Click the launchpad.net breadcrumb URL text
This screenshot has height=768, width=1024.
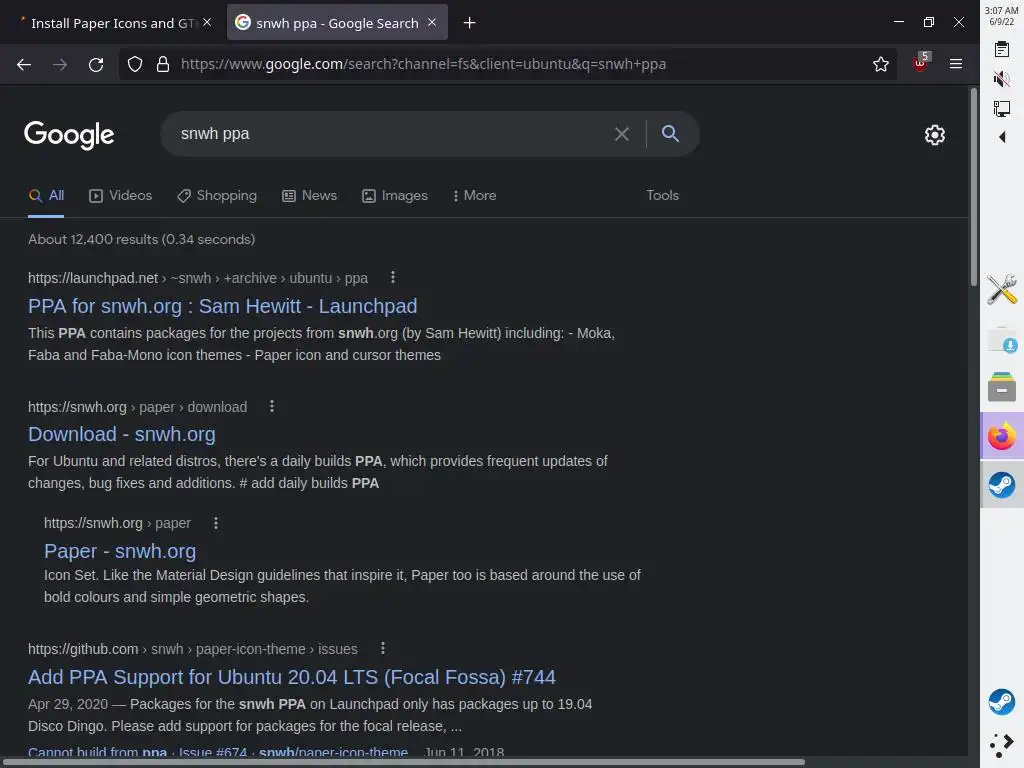[x=198, y=278]
